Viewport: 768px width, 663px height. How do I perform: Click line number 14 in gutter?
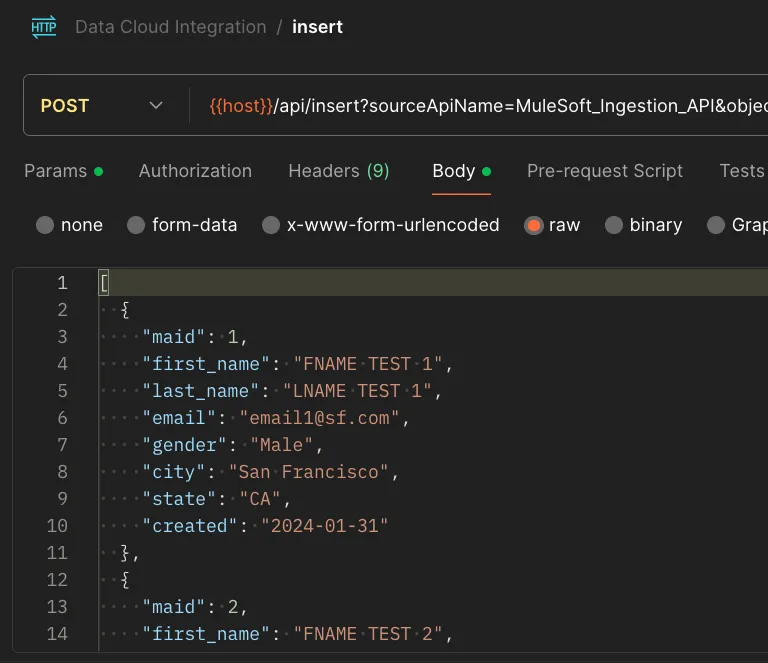point(57,634)
